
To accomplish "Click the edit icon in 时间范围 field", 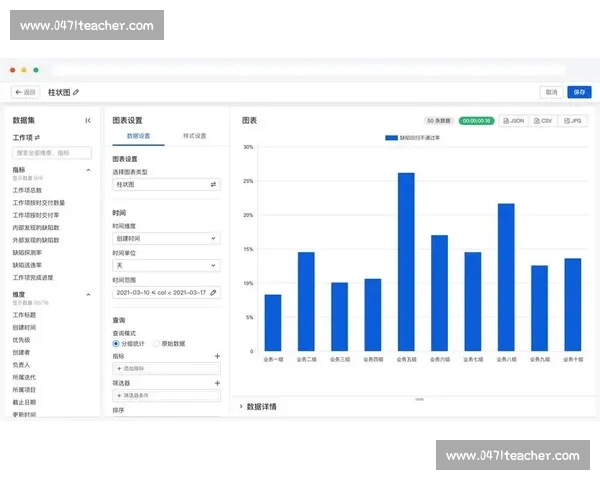I will coord(213,292).
